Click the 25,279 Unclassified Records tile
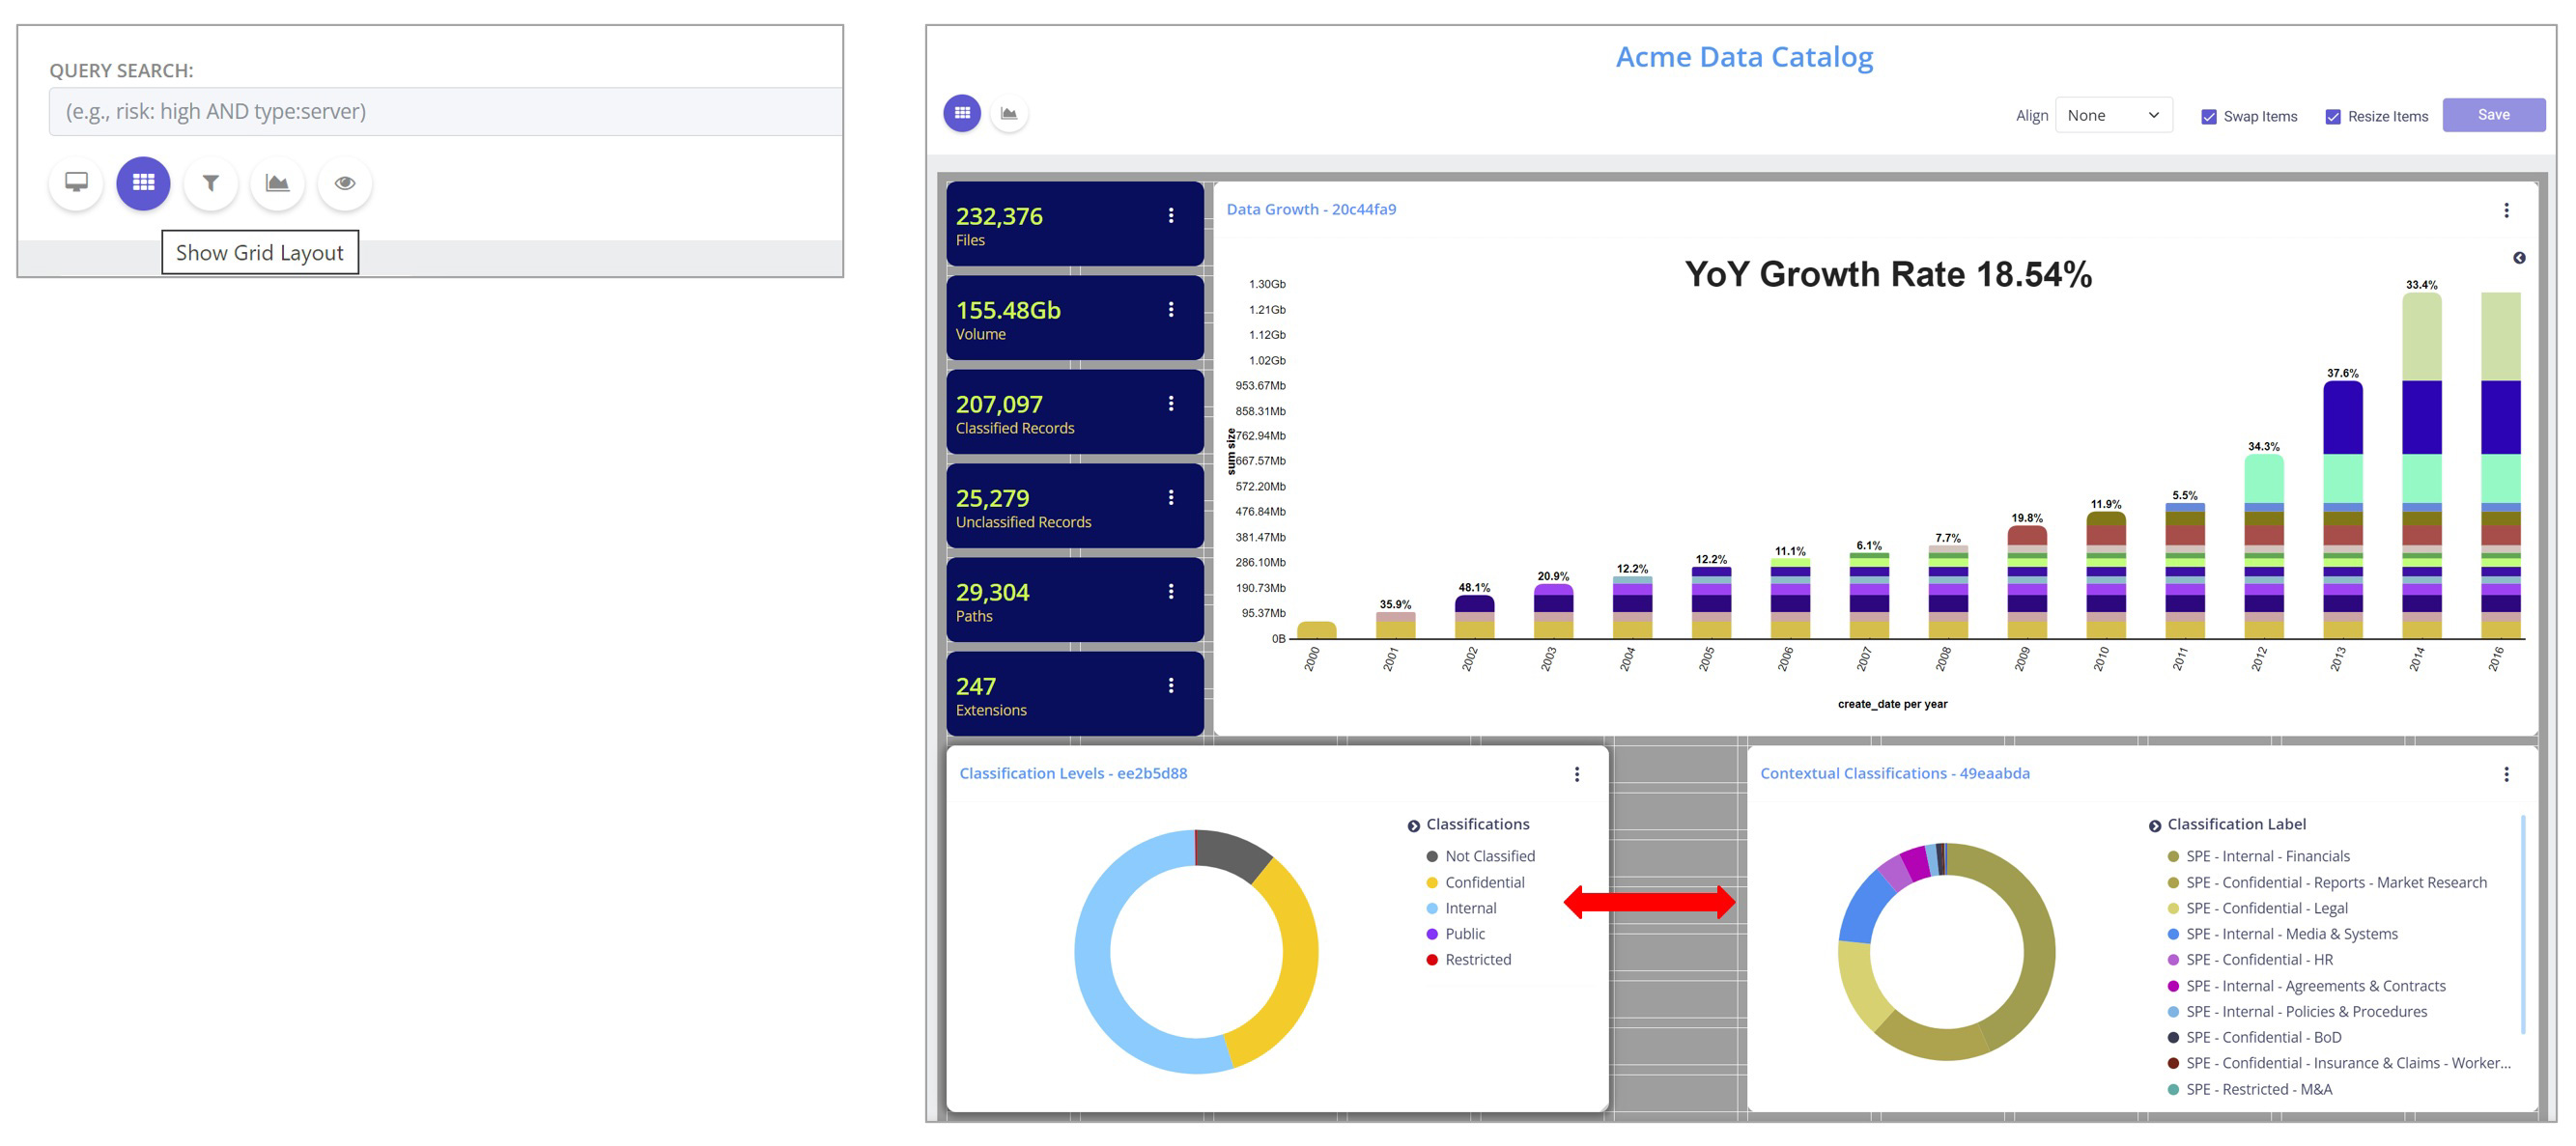The height and width of the screenshot is (1146, 2576). [1075, 506]
